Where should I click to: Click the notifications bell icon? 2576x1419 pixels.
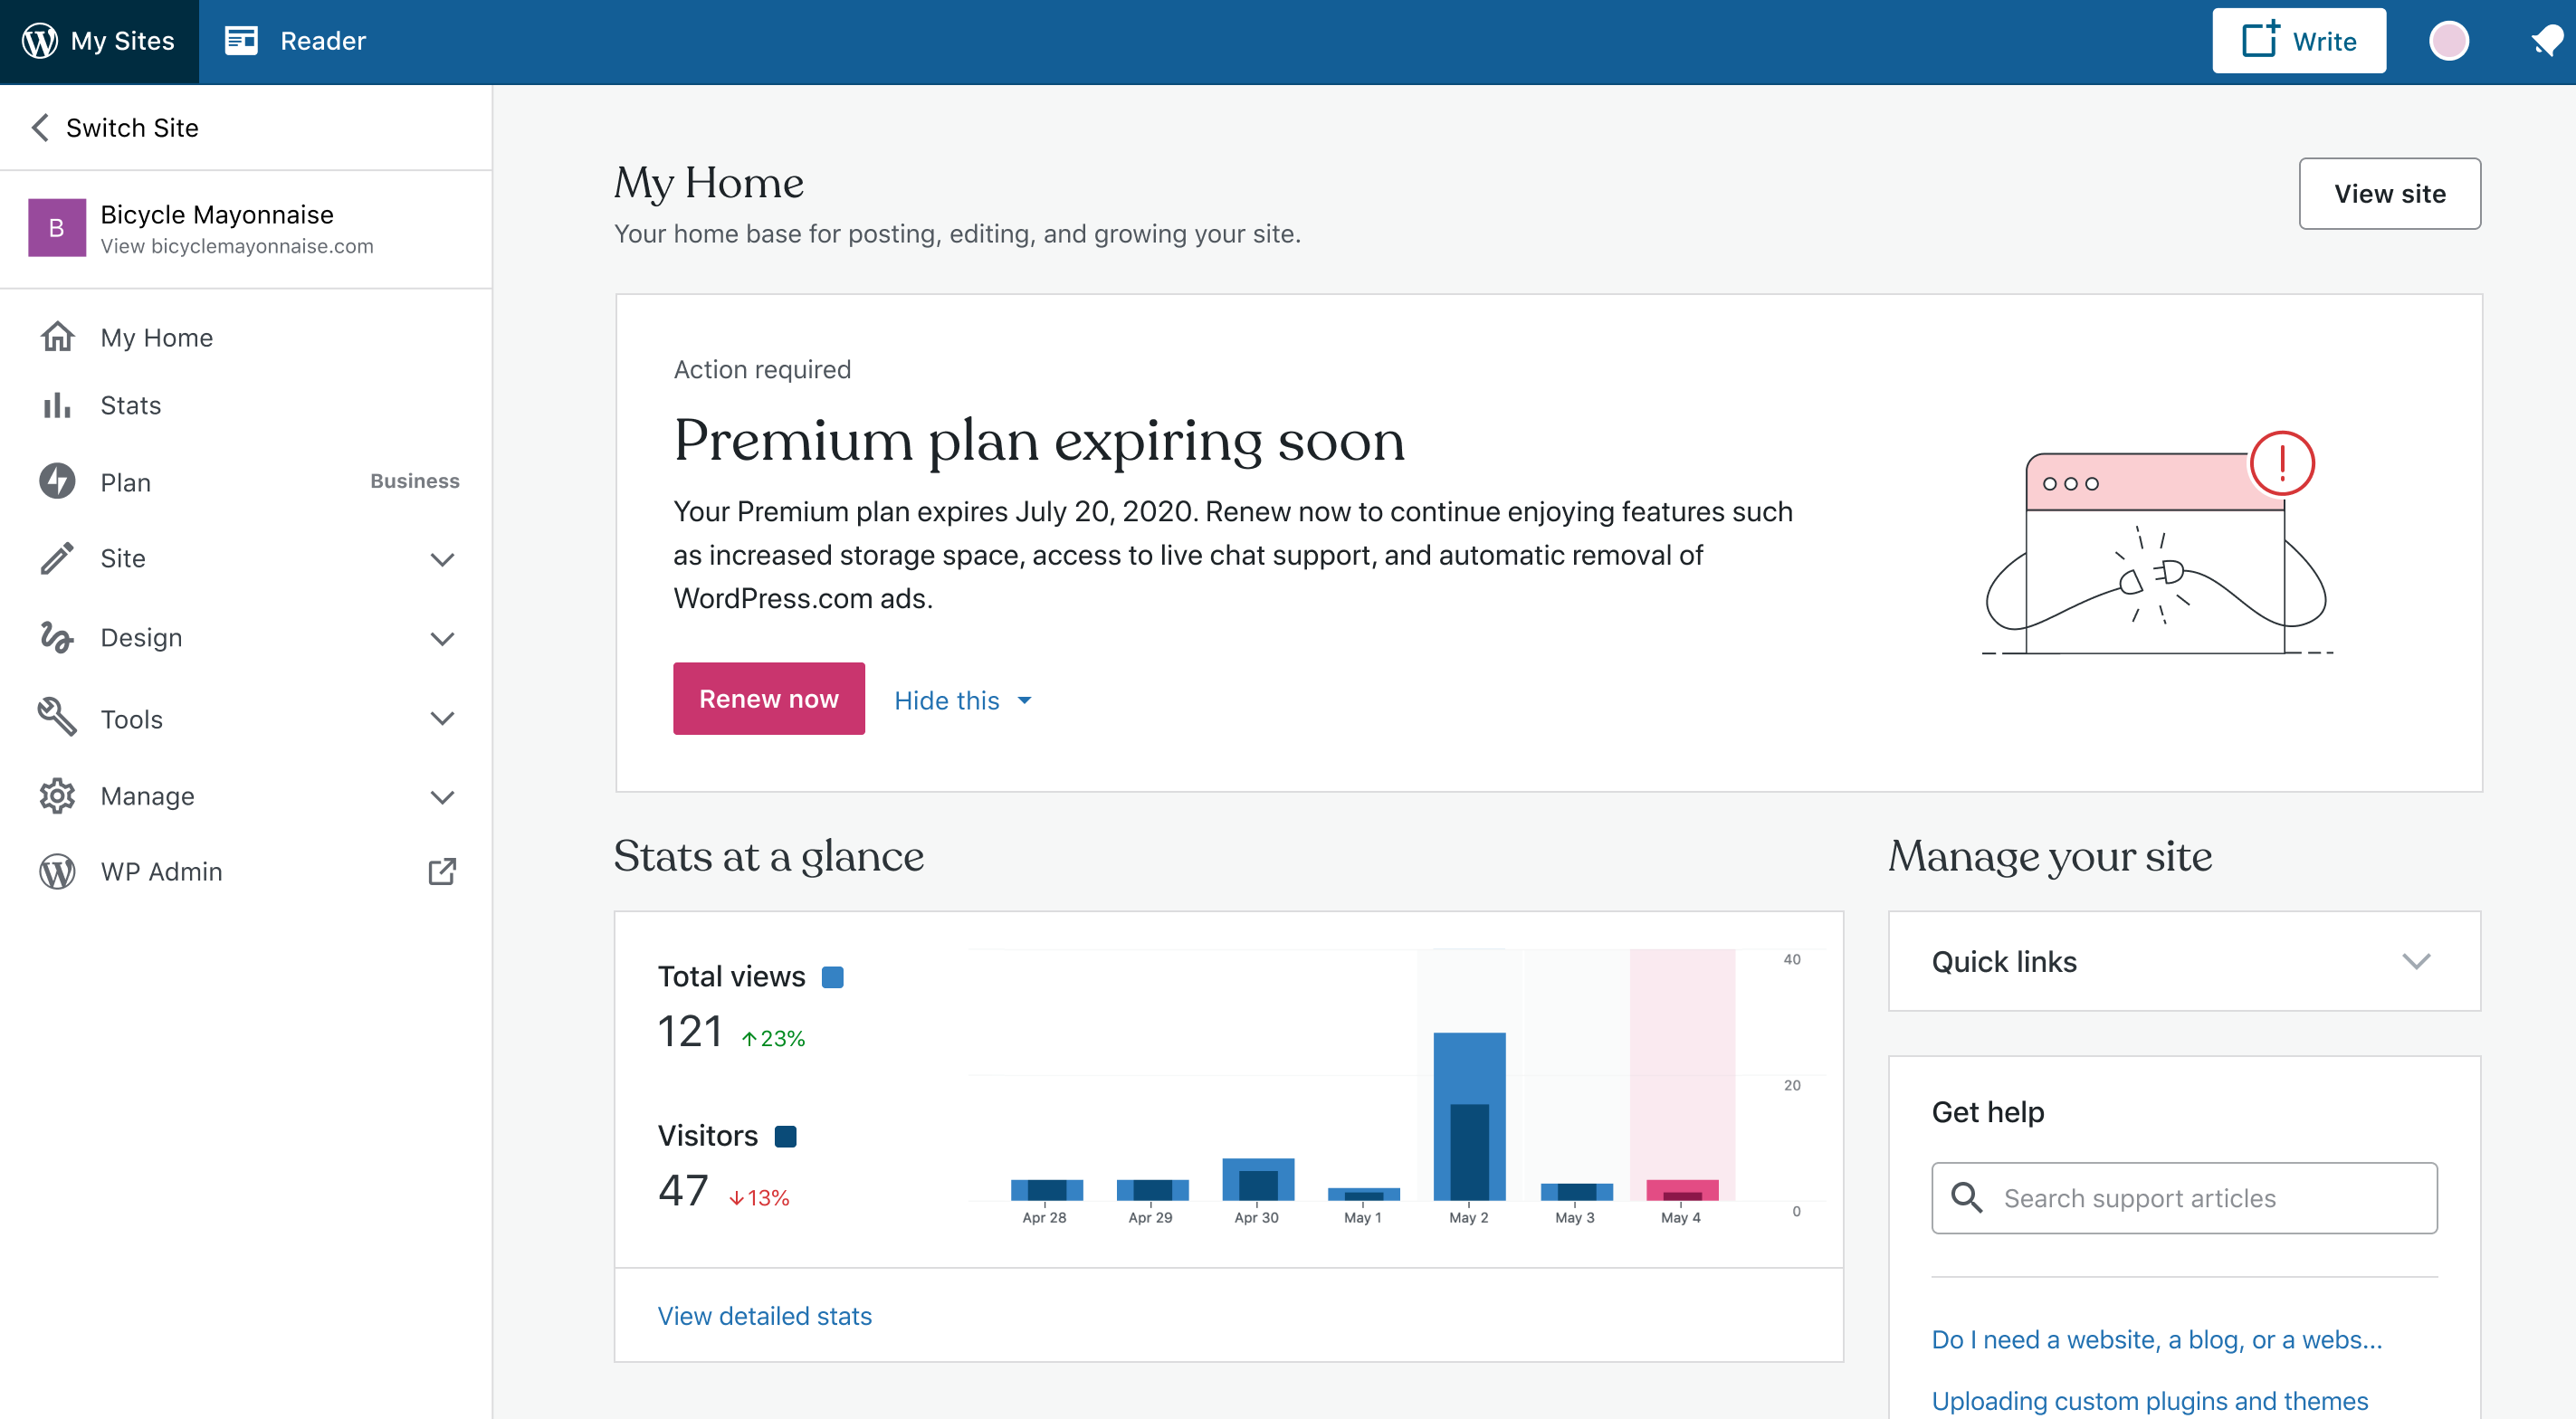pyautogui.click(x=2545, y=41)
